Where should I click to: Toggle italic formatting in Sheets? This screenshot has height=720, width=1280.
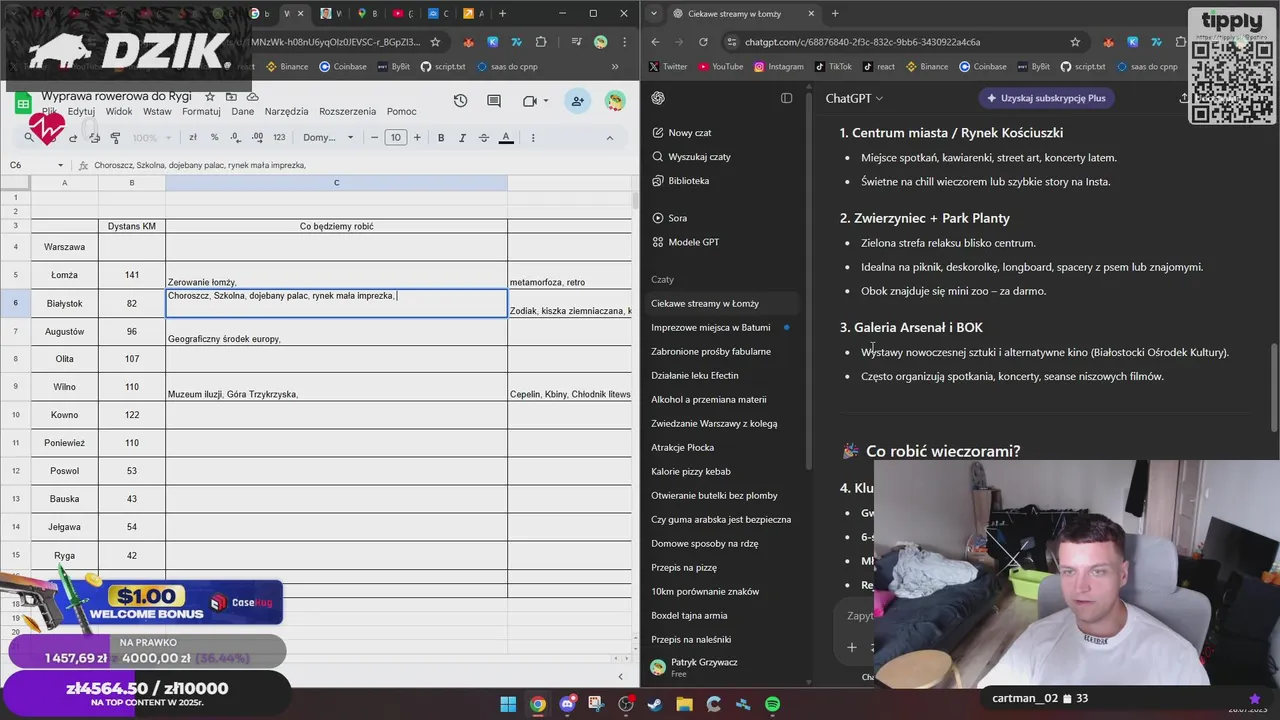pos(462,138)
